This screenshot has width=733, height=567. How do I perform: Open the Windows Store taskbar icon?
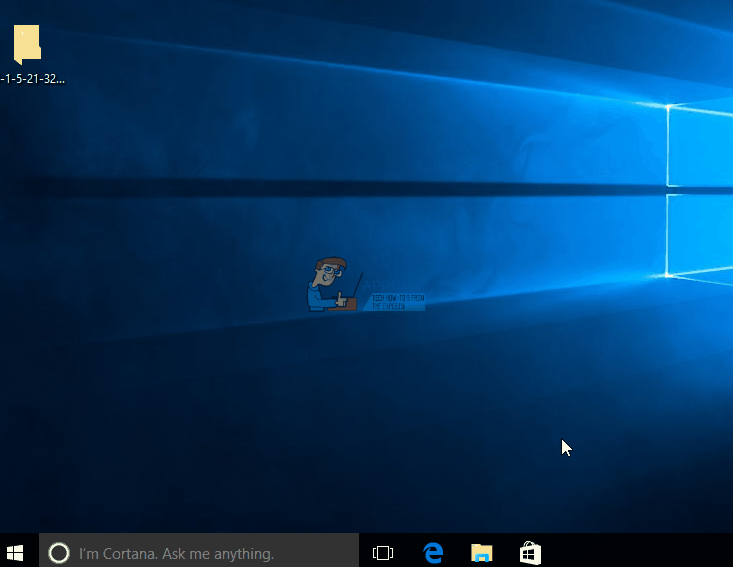point(531,553)
